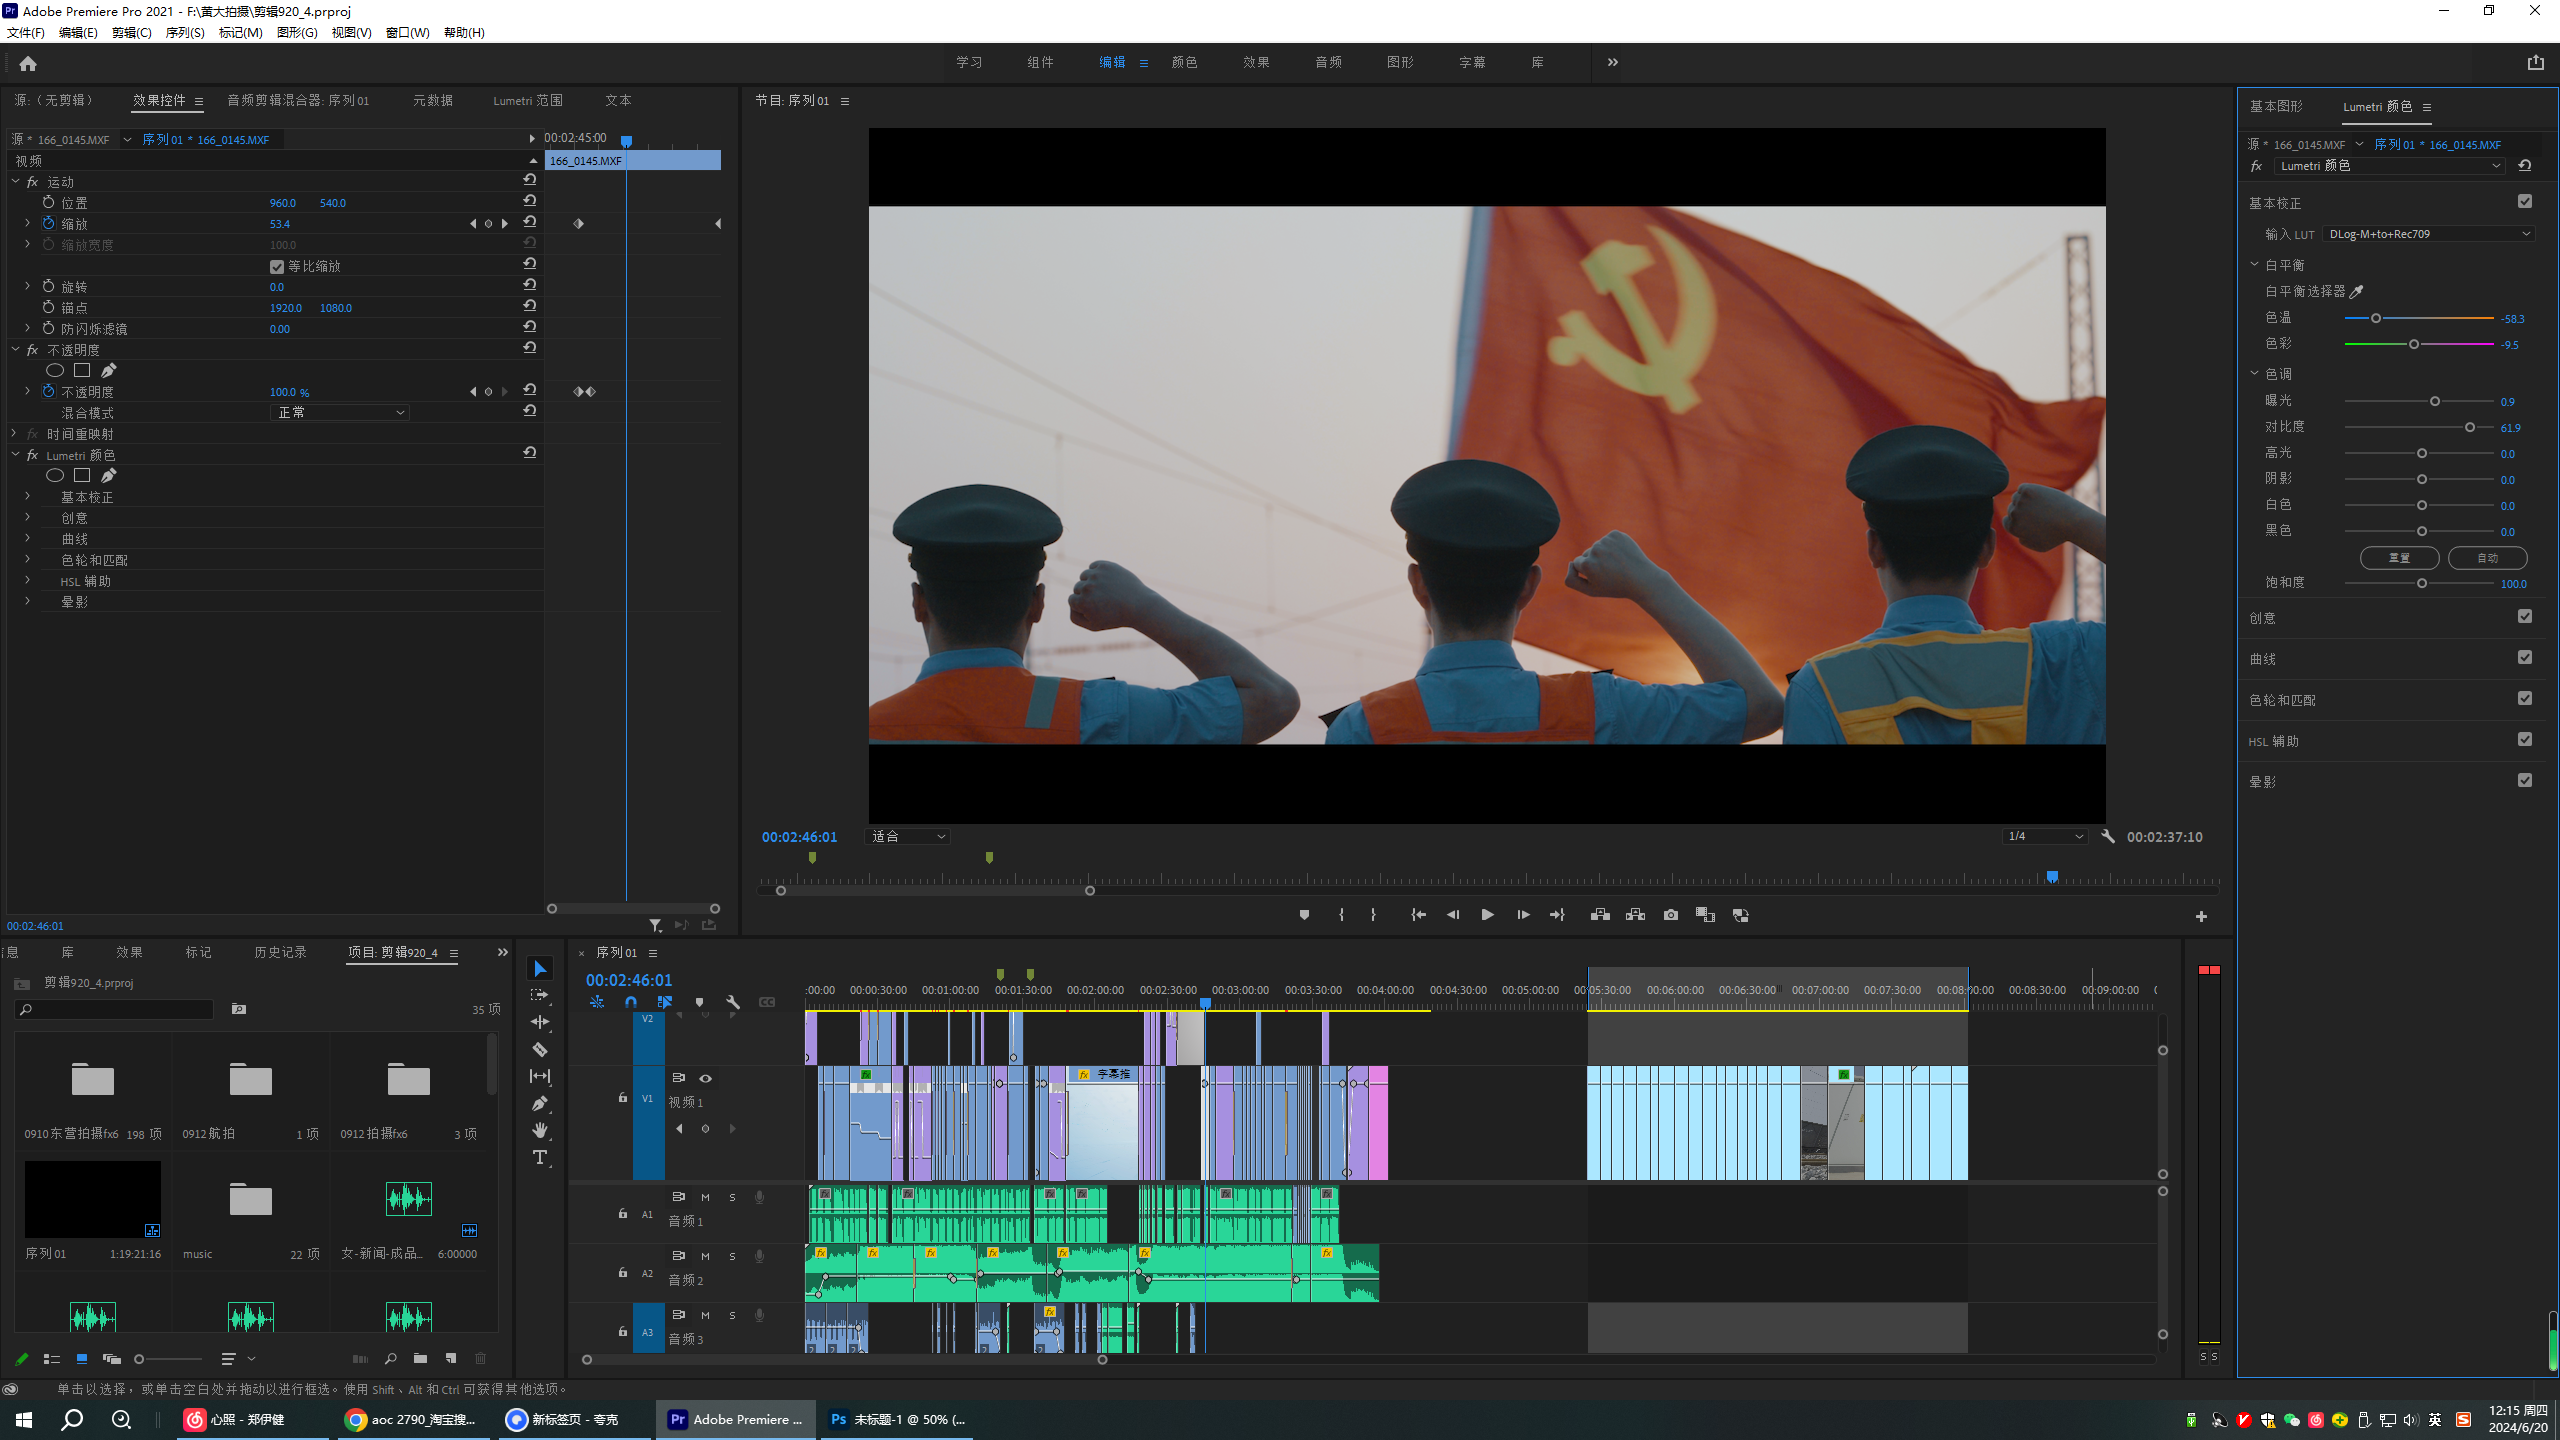2560x1440 pixels.
Task: Open the 序列(S) menu
Action: (185, 33)
